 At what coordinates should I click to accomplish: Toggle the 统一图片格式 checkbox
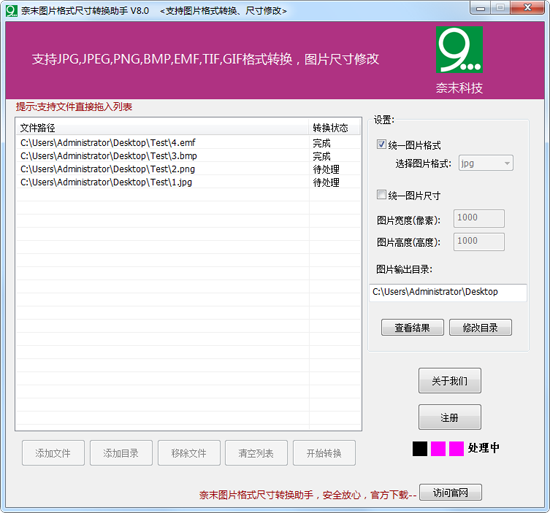[381, 144]
